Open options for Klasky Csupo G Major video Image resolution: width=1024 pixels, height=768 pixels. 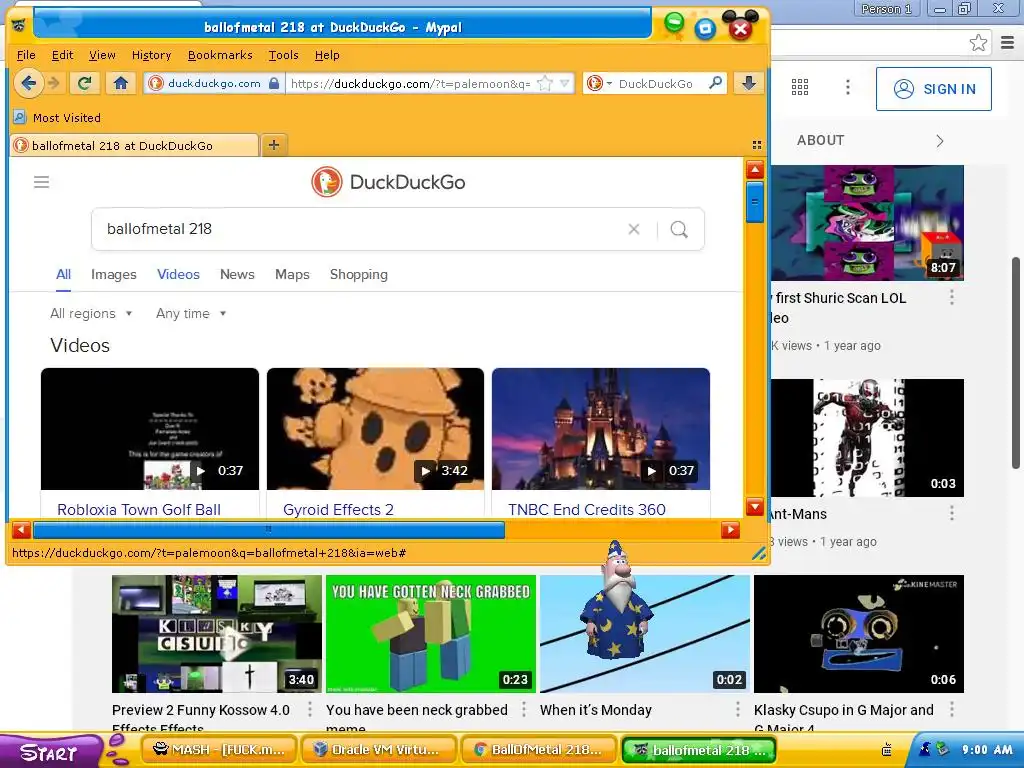click(952, 709)
